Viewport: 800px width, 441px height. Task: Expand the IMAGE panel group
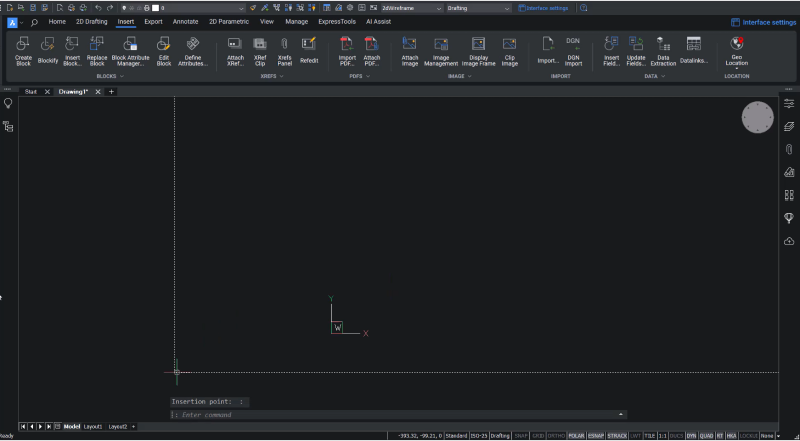[x=460, y=76]
